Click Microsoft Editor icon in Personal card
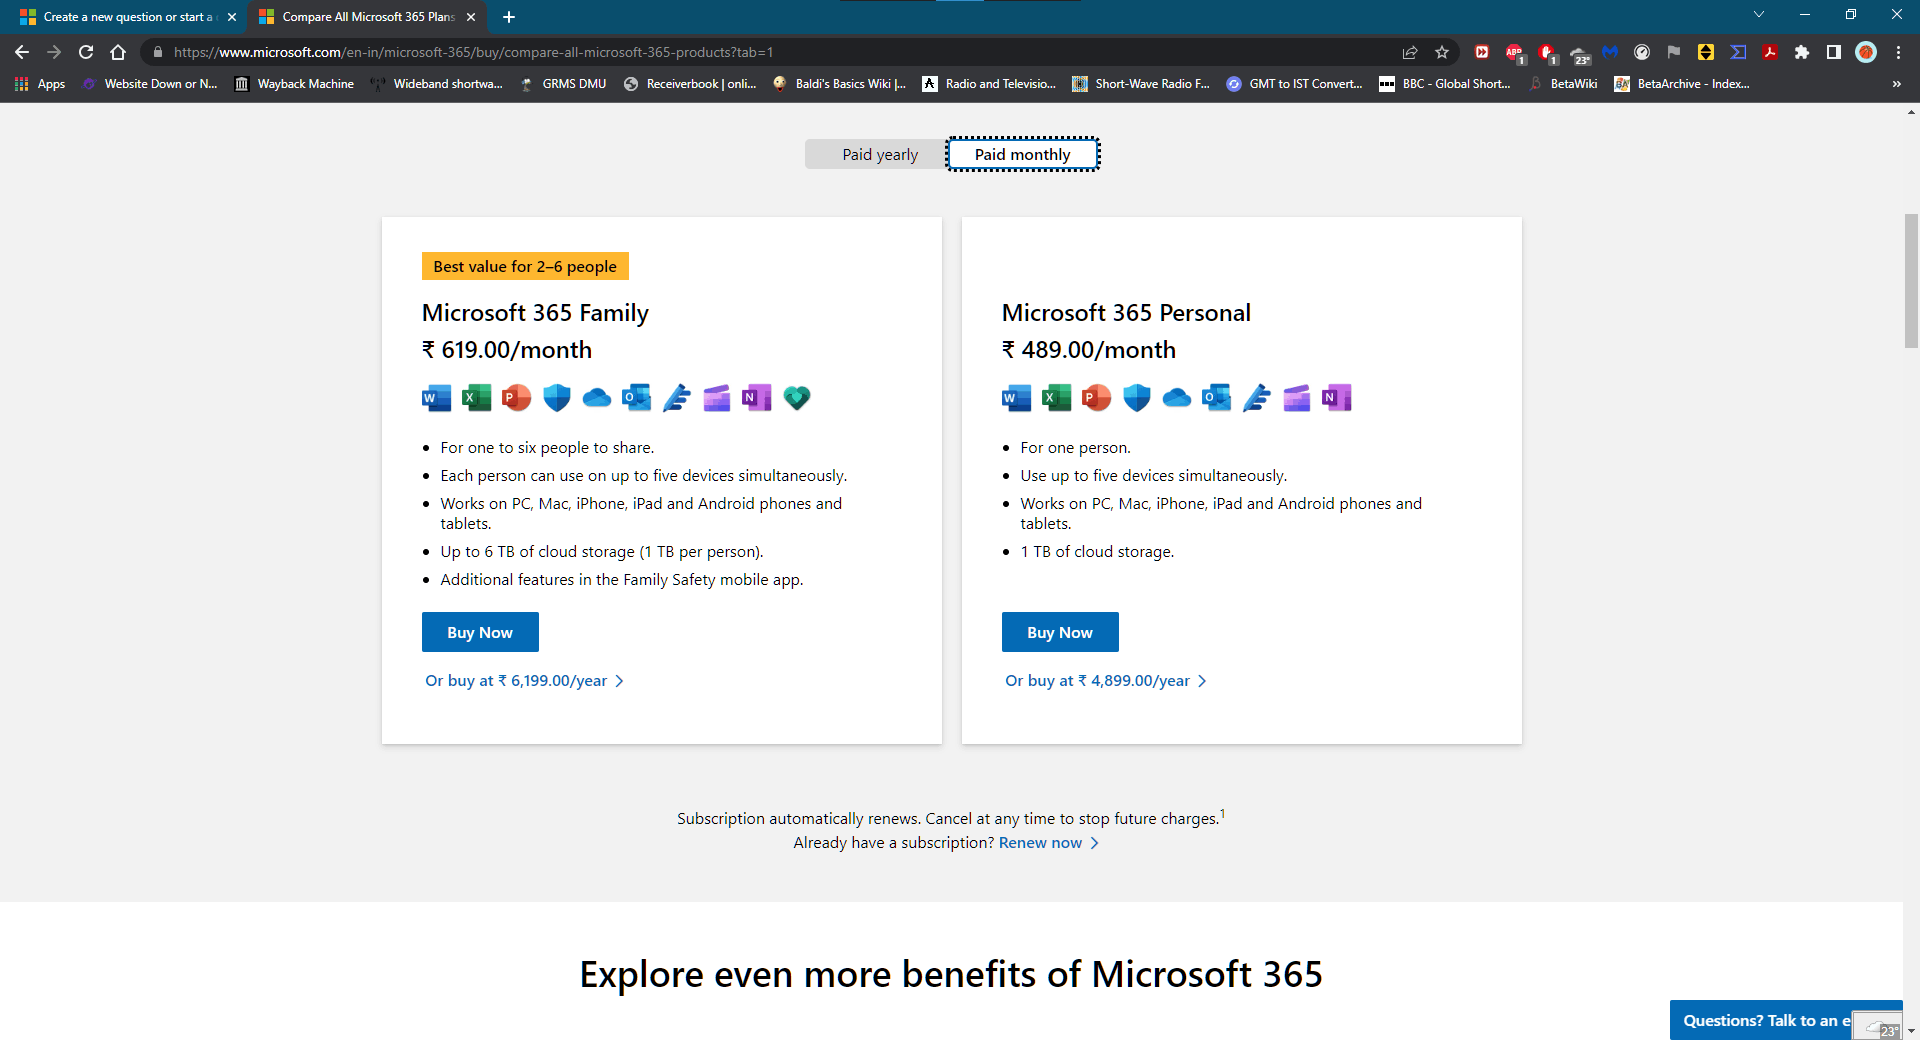 1256,398
